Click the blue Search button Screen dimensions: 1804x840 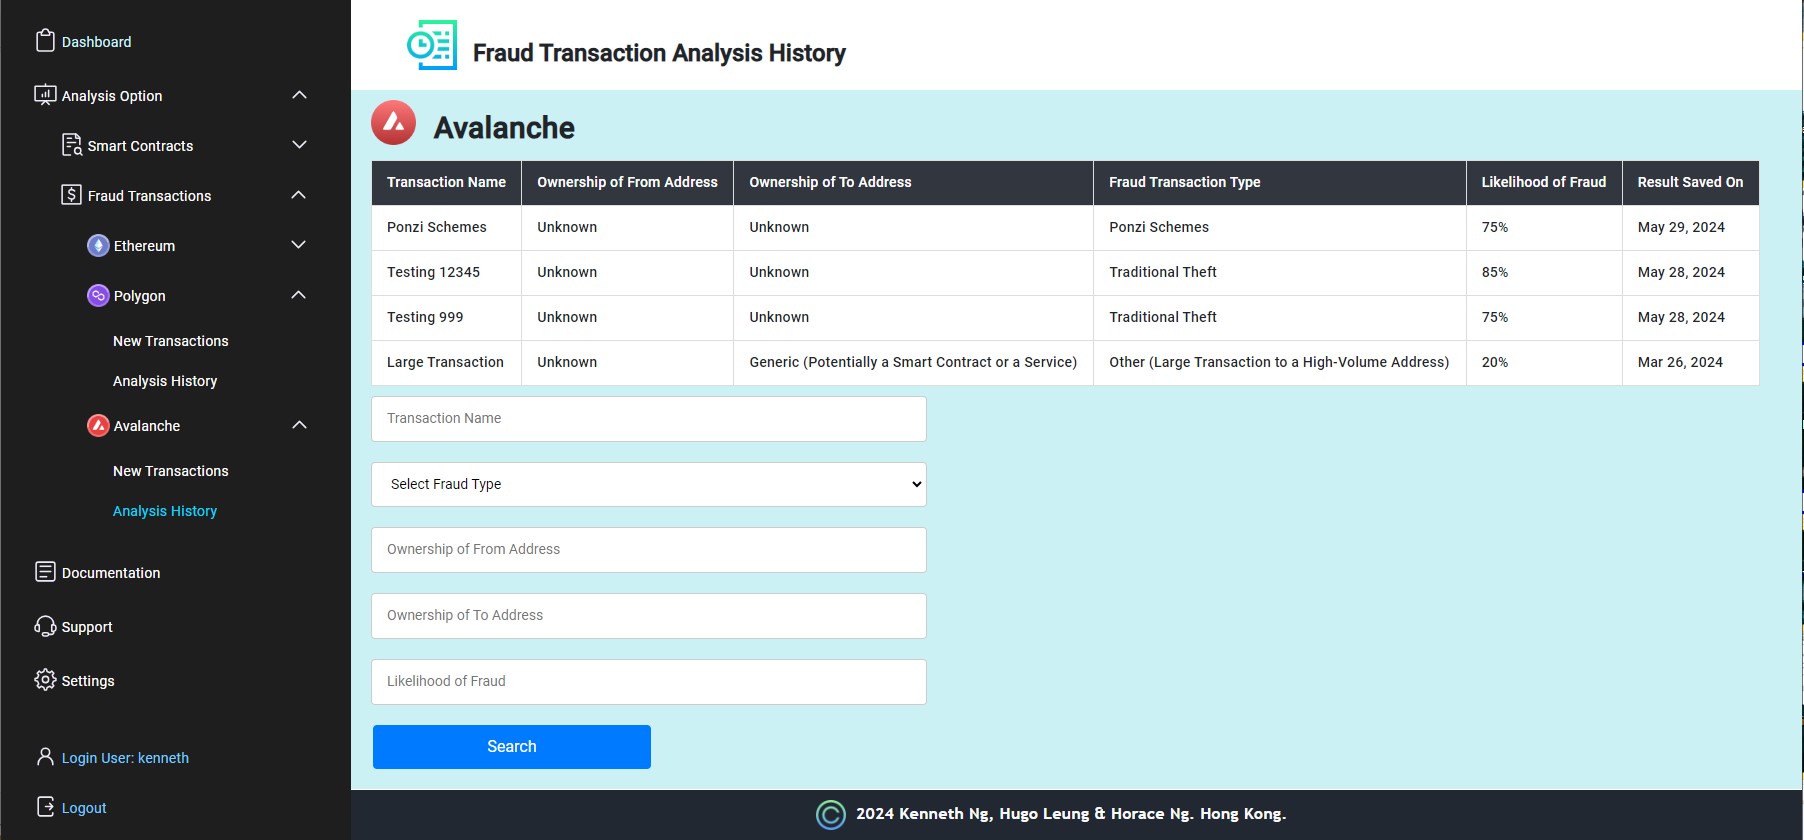point(512,747)
